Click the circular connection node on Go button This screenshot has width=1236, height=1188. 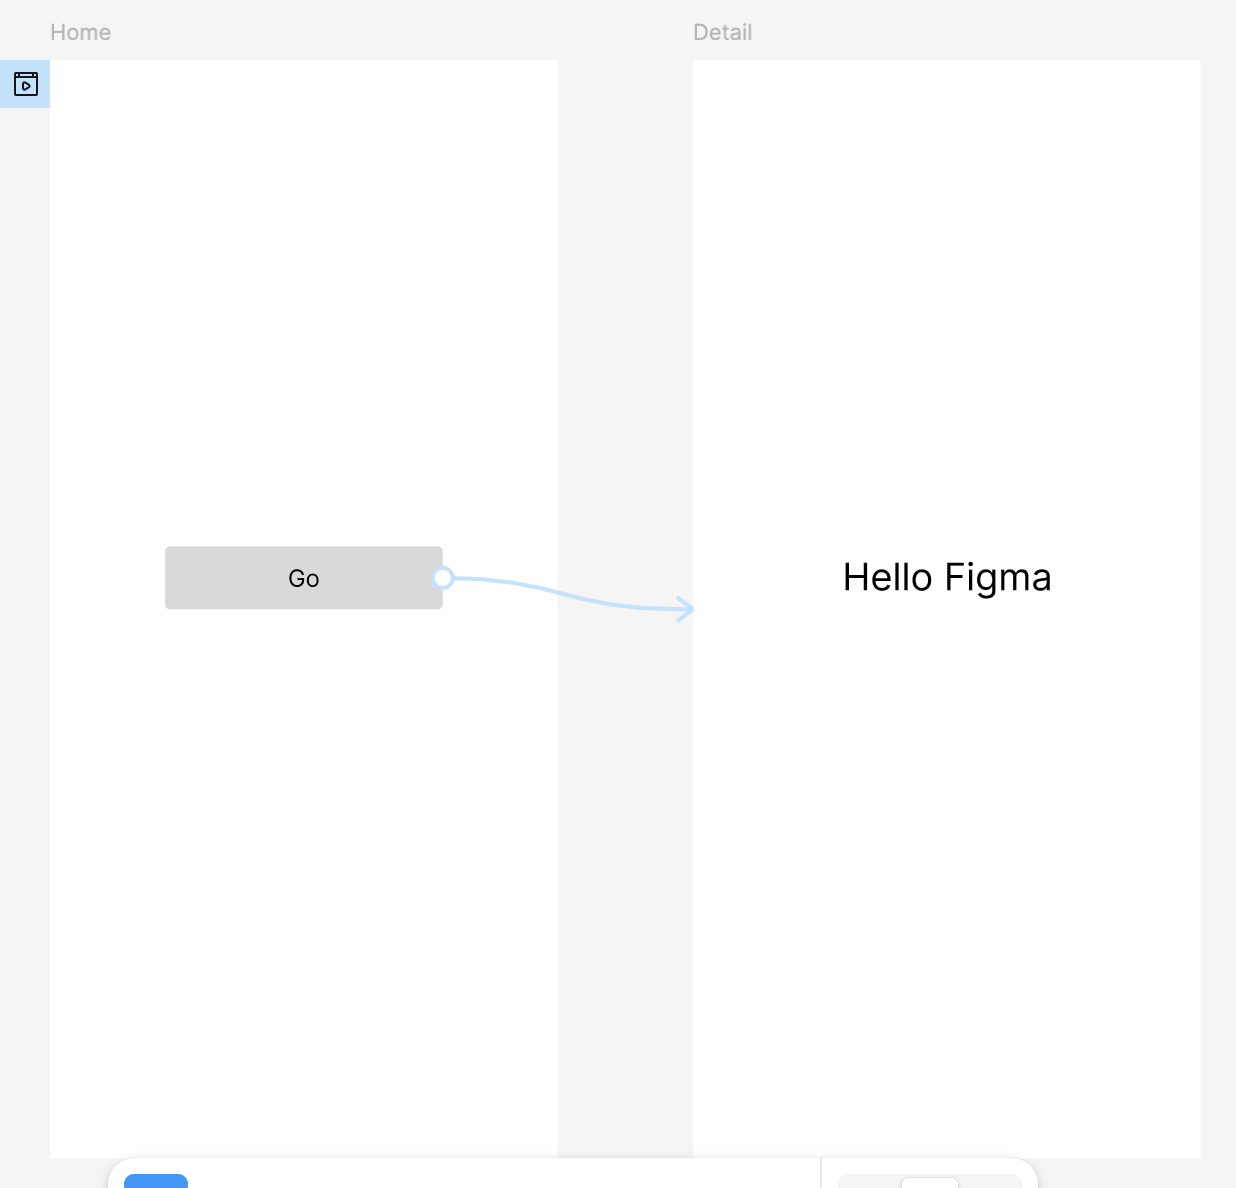443,578
